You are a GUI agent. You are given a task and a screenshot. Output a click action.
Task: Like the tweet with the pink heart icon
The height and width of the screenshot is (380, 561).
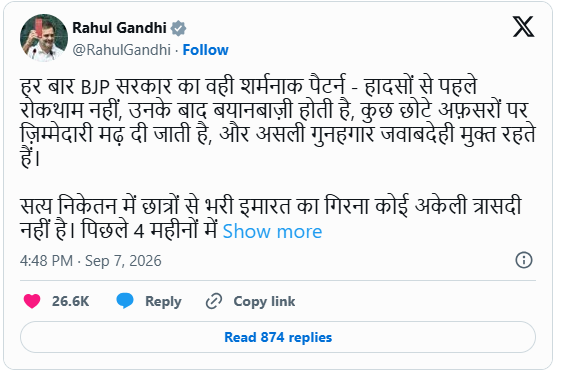tap(32, 301)
